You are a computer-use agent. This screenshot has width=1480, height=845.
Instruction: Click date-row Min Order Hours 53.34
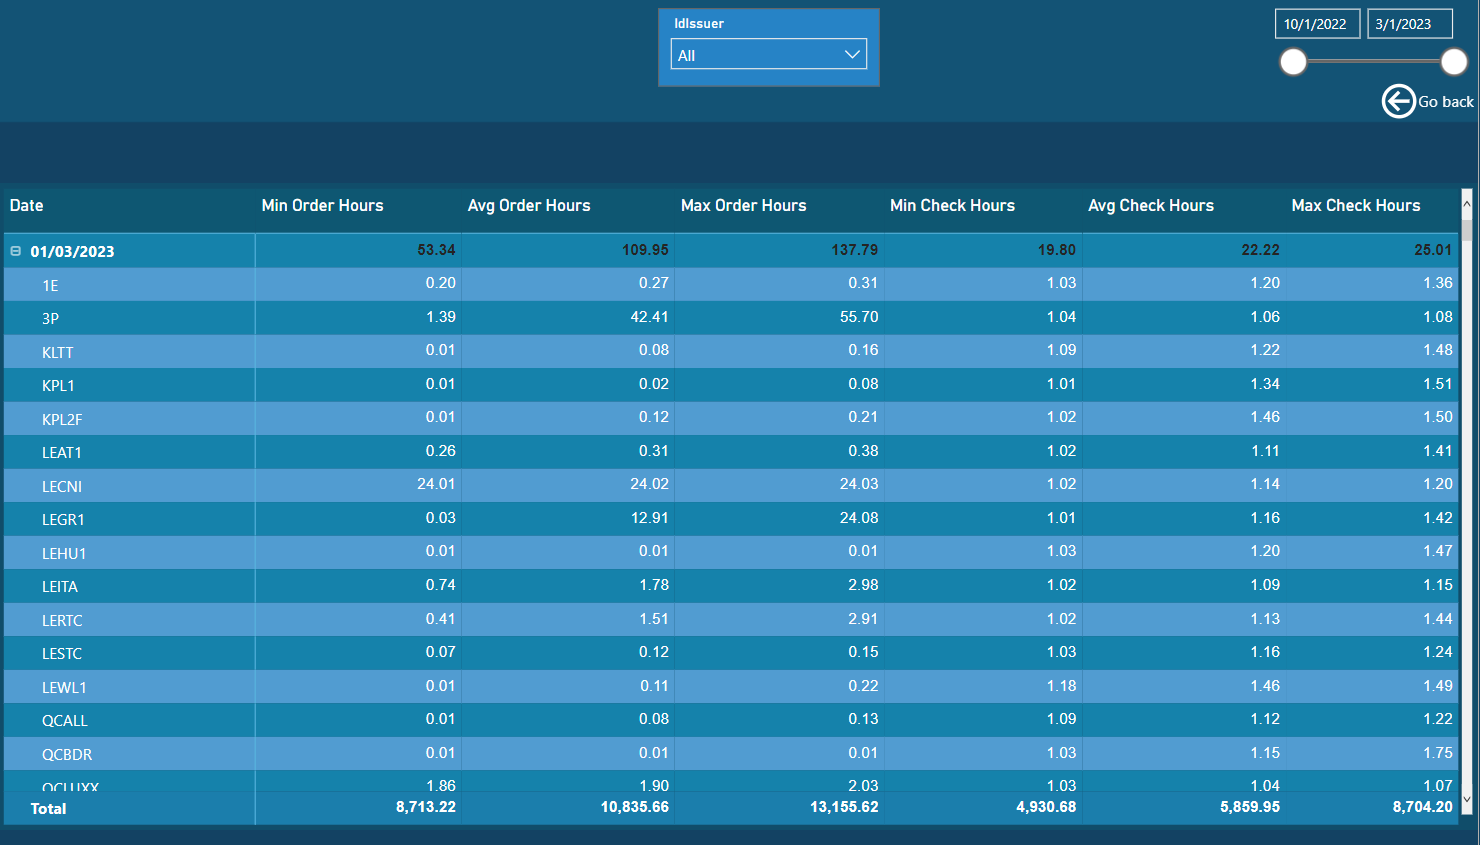pyautogui.click(x=436, y=250)
